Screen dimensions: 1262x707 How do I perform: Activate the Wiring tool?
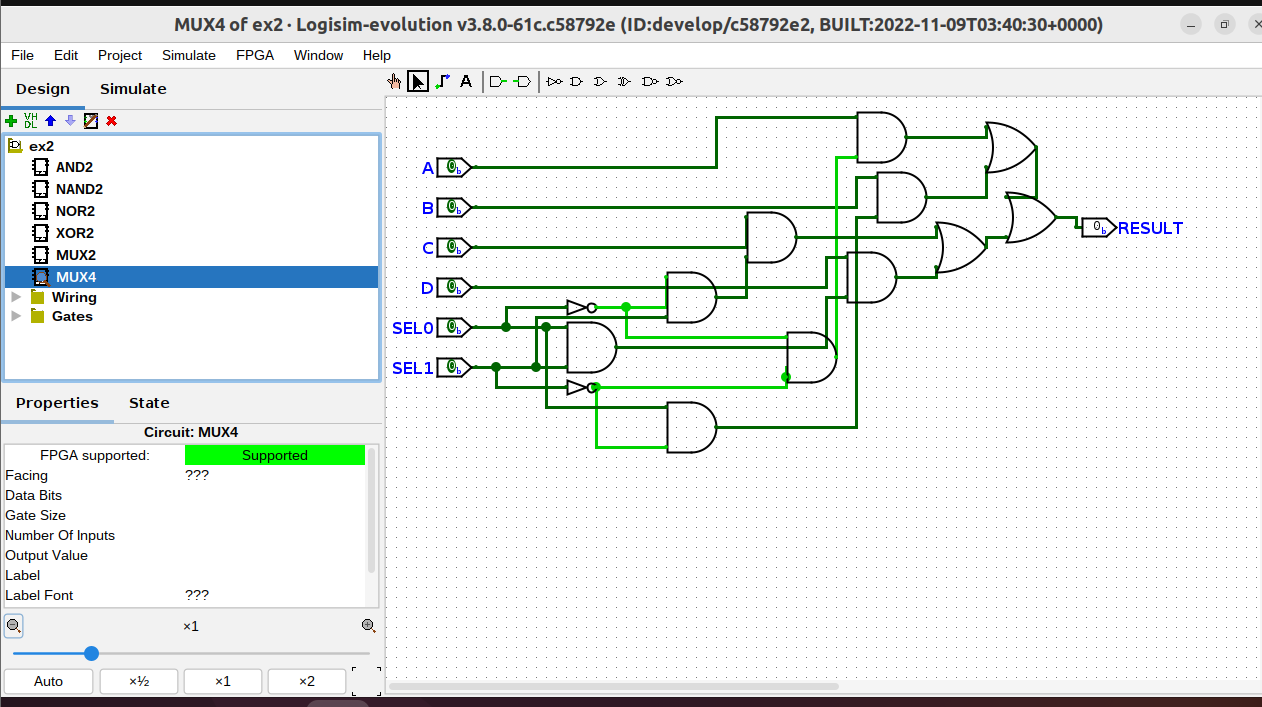click(x=442, y=81)
